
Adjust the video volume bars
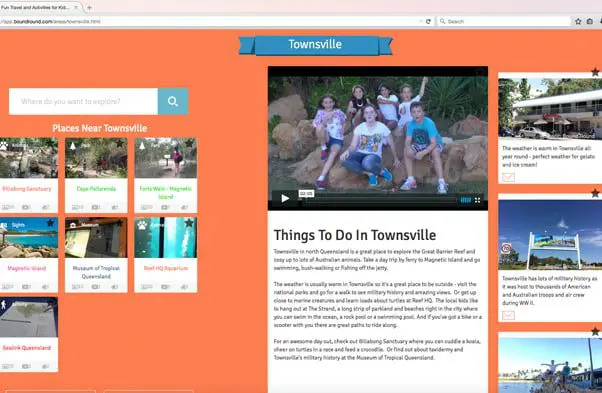[465, 200]
